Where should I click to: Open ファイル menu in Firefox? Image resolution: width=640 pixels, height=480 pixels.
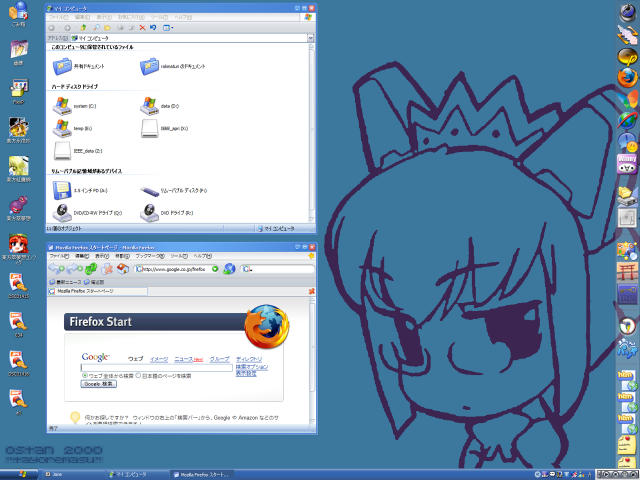tap(59, 256)
